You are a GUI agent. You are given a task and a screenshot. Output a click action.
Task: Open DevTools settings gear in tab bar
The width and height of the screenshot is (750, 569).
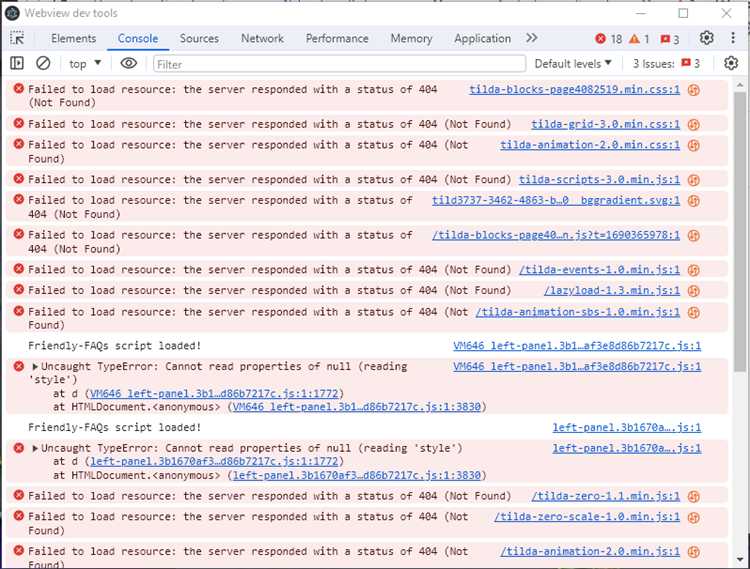click(x=706, y=38)
